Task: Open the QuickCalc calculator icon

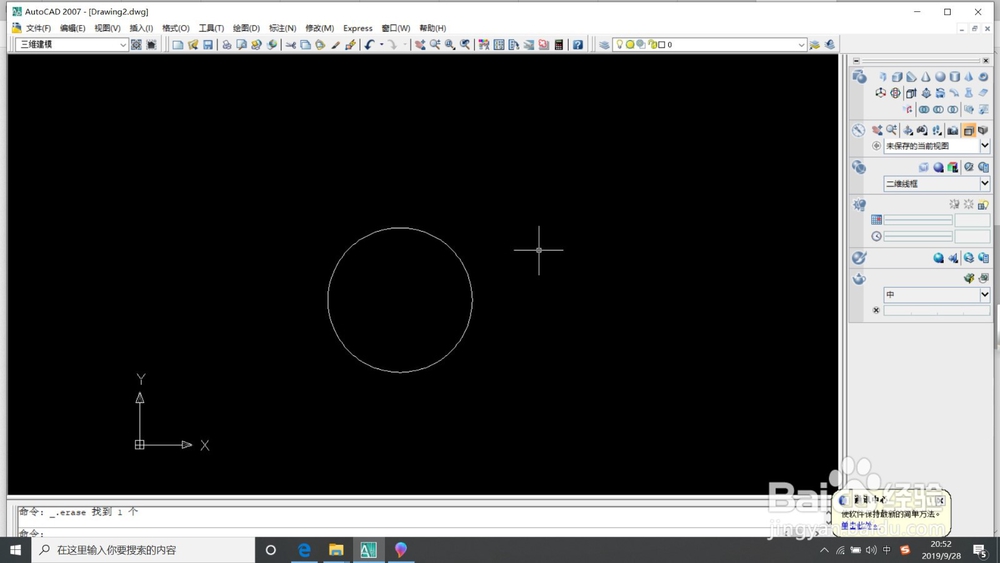Action: tap(558, 45)
